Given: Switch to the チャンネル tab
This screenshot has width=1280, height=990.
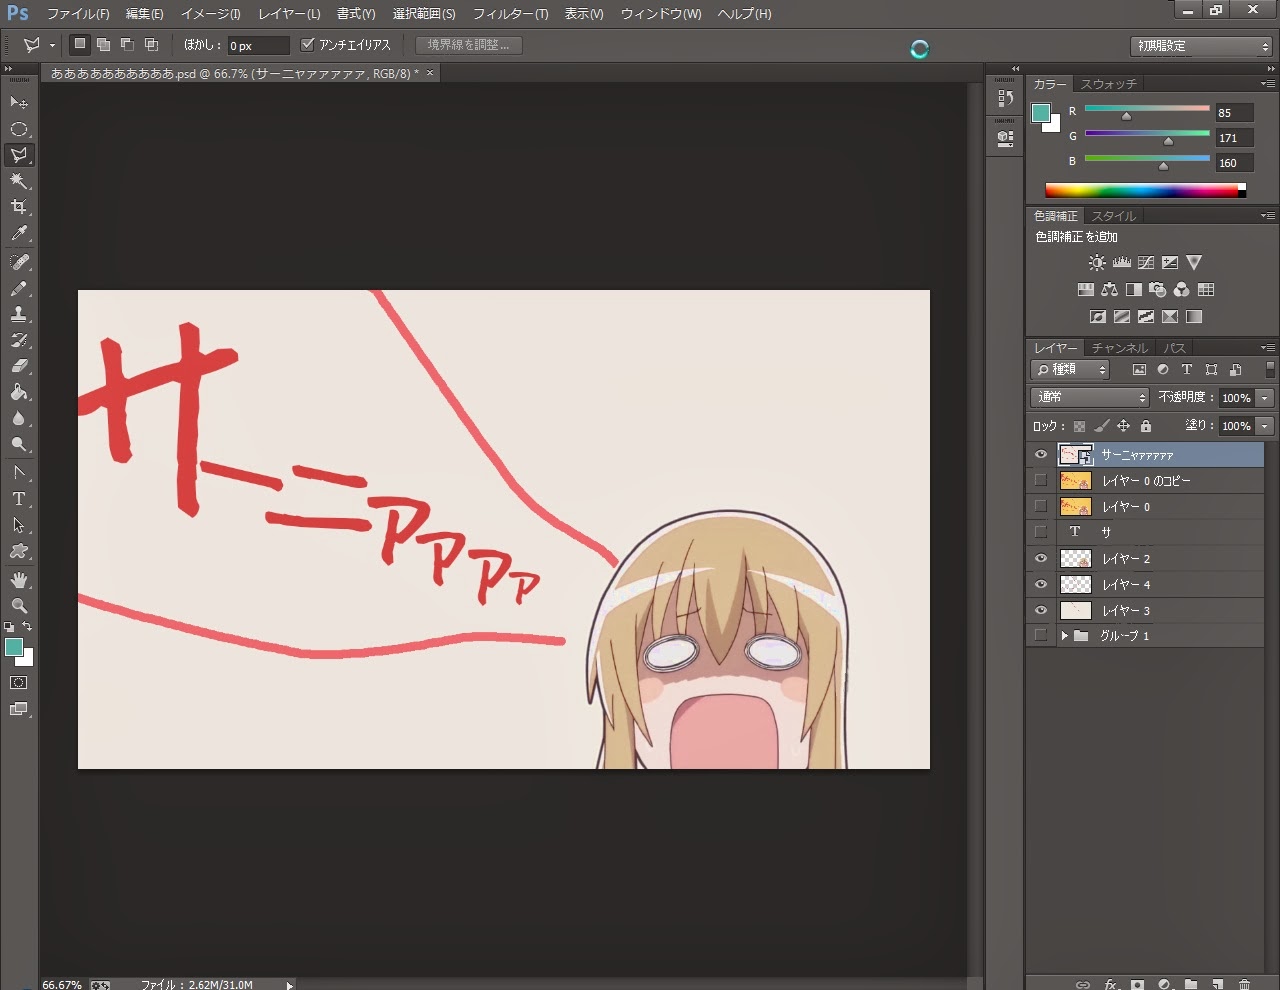Looking at the screenshot, I should [1120, 348].
